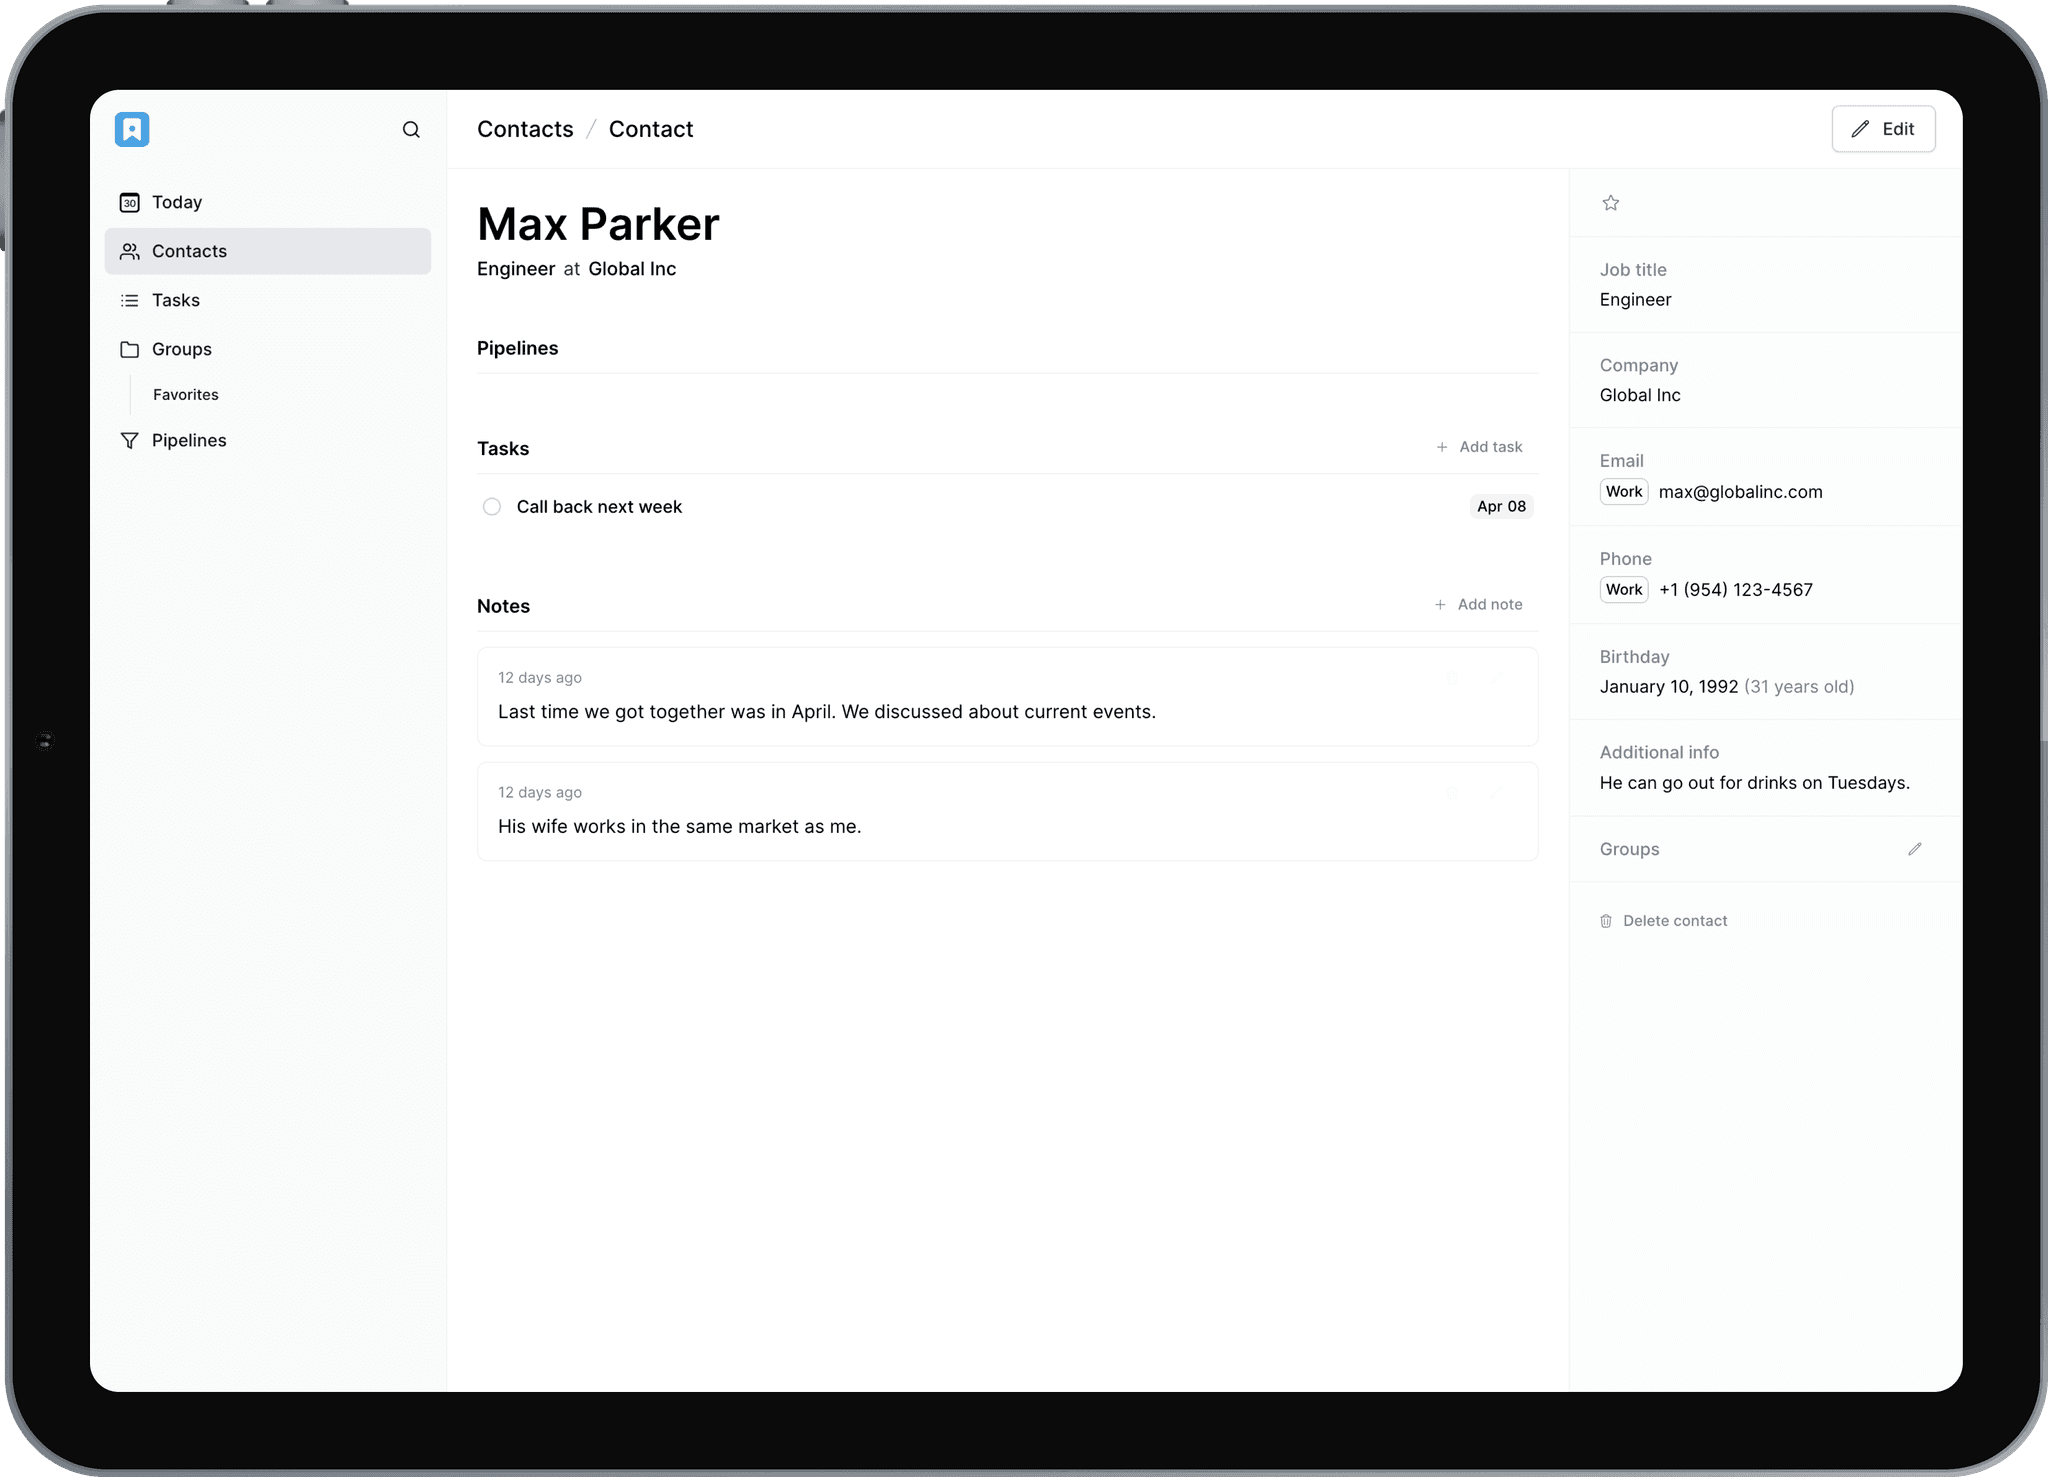Go back via the Contacts breadcrumb
The height and width of the screenshot is (1477, 2048).
click(524, 129)
